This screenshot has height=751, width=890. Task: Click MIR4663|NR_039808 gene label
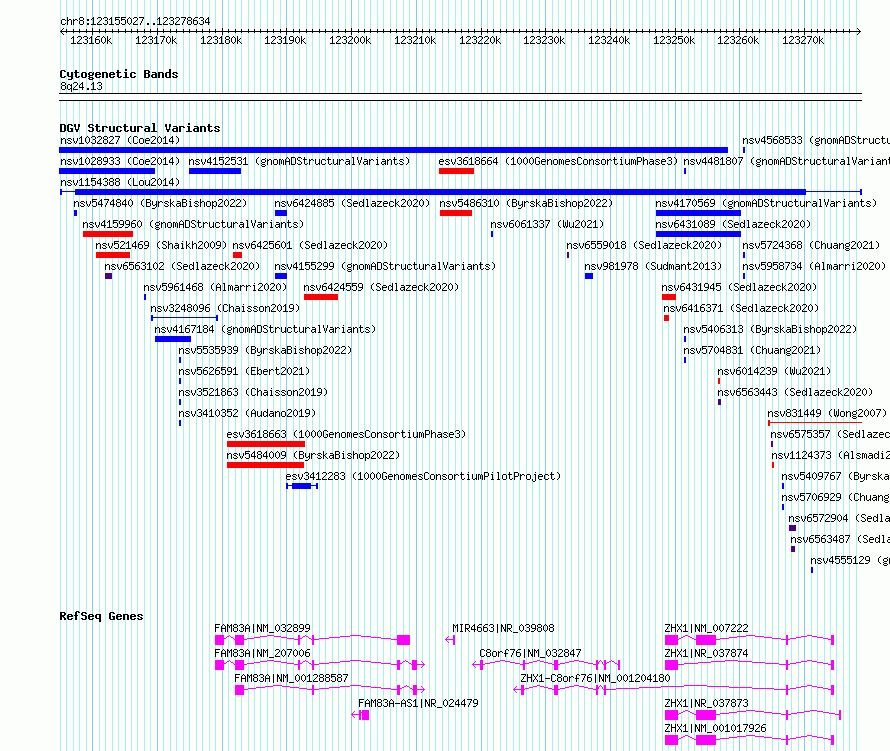point(503,628)
